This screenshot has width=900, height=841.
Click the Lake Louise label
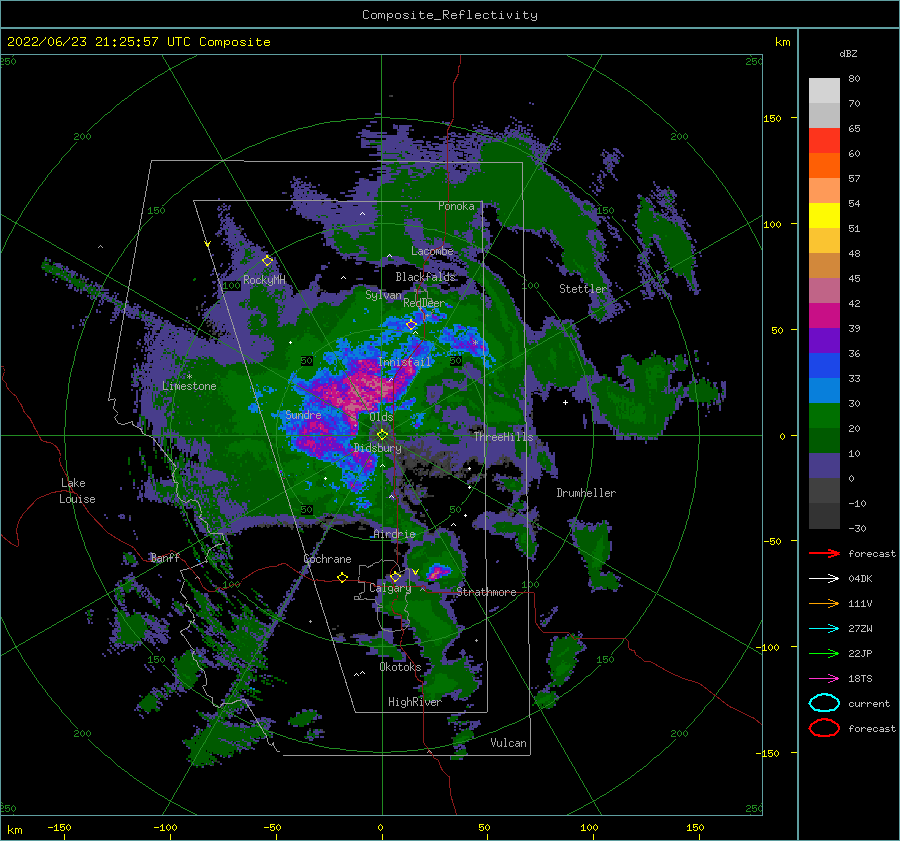[x=77, y=491]
